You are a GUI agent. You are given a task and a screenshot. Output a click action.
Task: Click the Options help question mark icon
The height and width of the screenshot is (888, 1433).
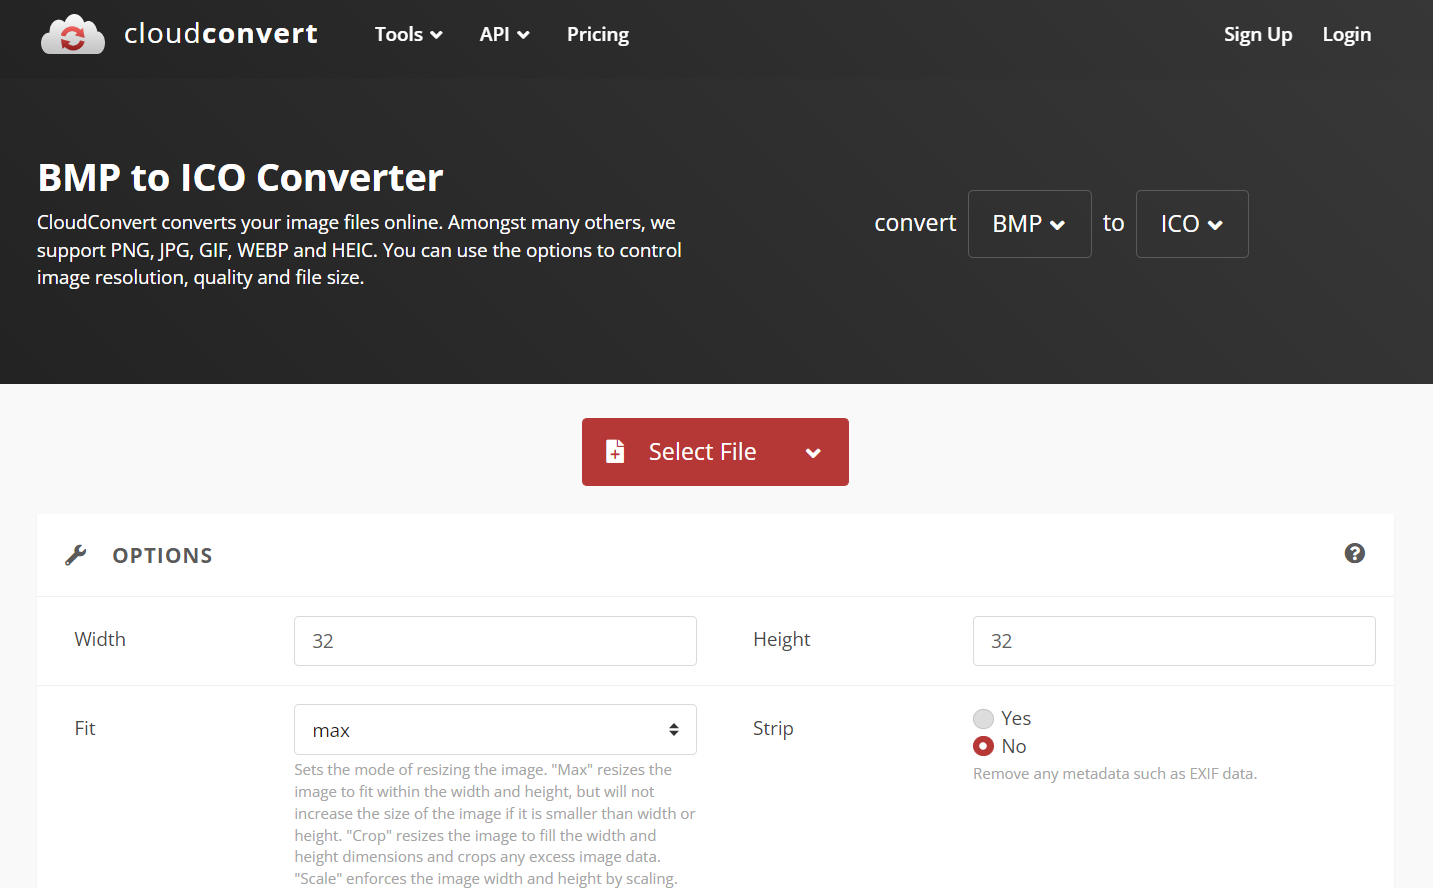[1355, 553]
